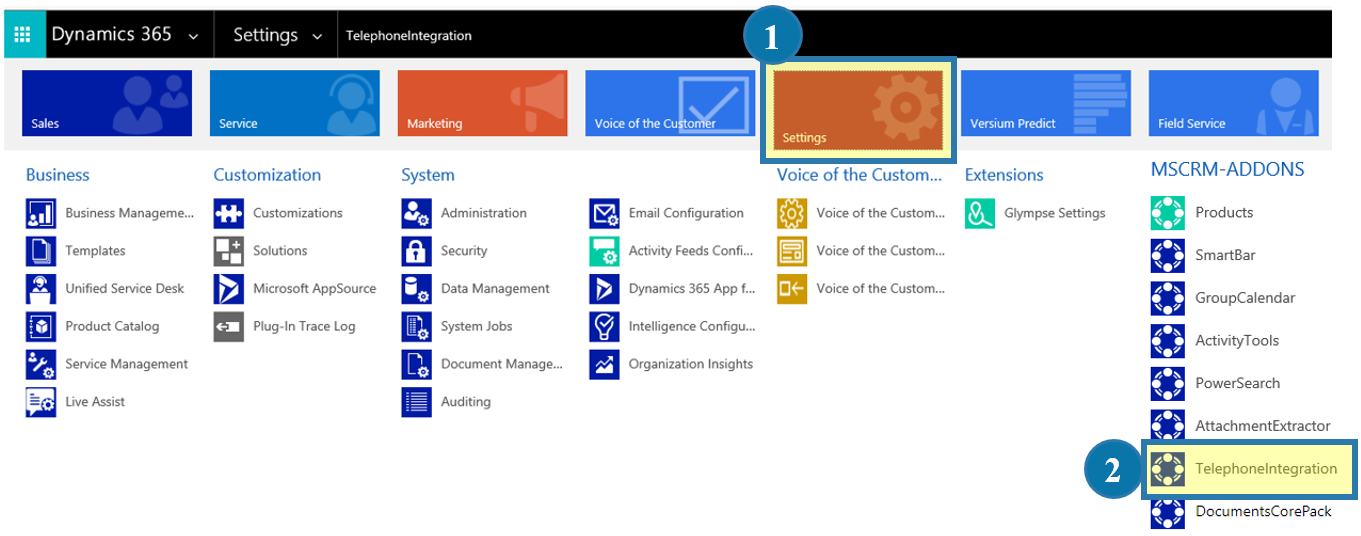Open the Solutions icon

pyautogui.click(x=228, y=251)
